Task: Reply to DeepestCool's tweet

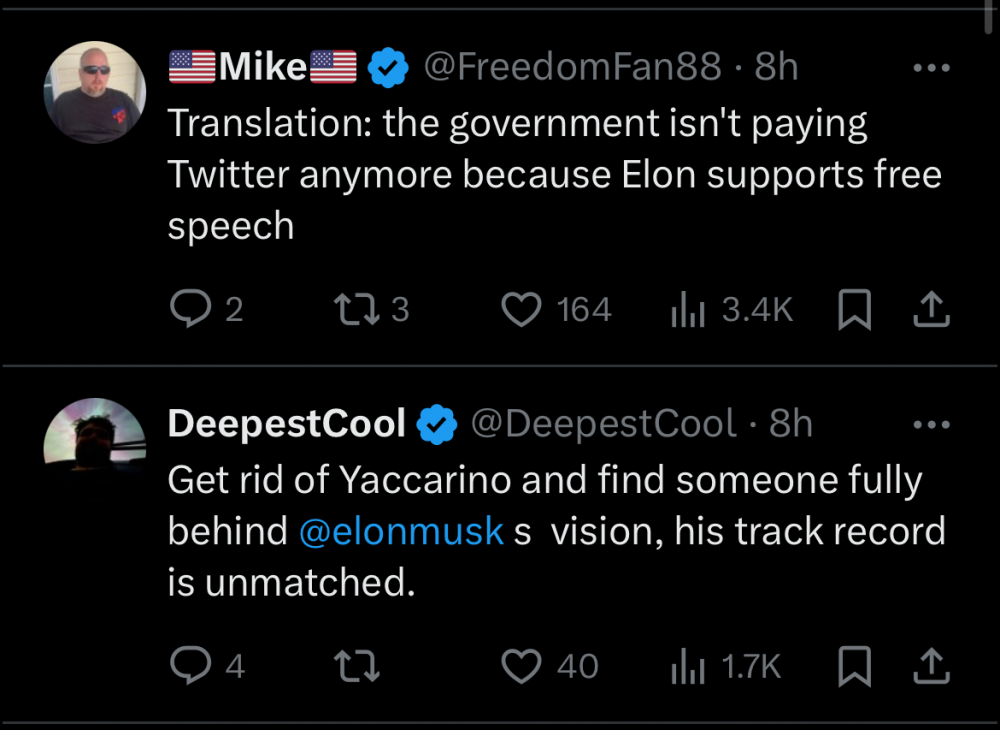Action: 189,666
